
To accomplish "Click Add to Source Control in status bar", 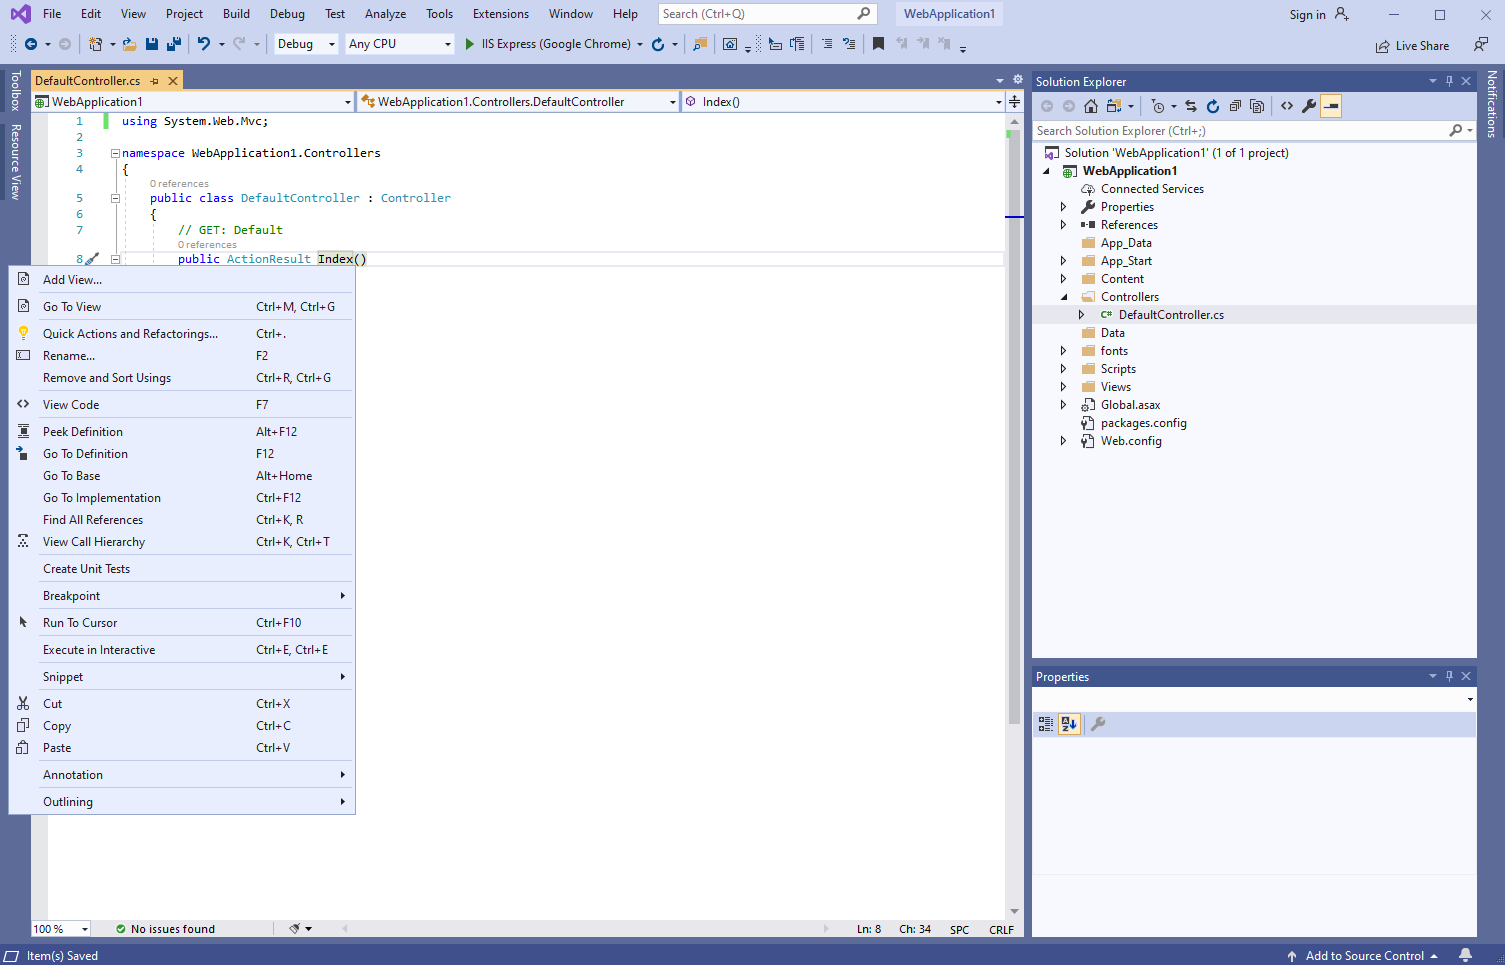I will (1363, 956).
